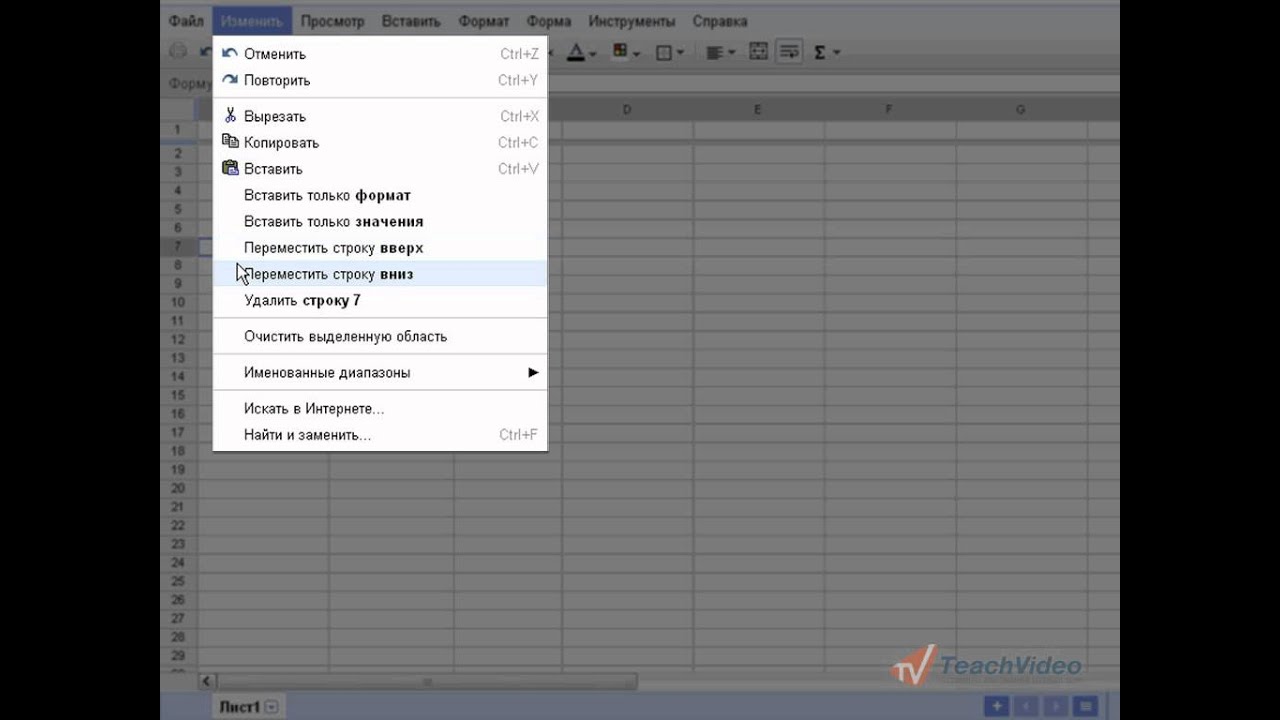Click the next-sheet arrow at bottom right
This screenshot has width=1280, height=720.
[1056, 706]
